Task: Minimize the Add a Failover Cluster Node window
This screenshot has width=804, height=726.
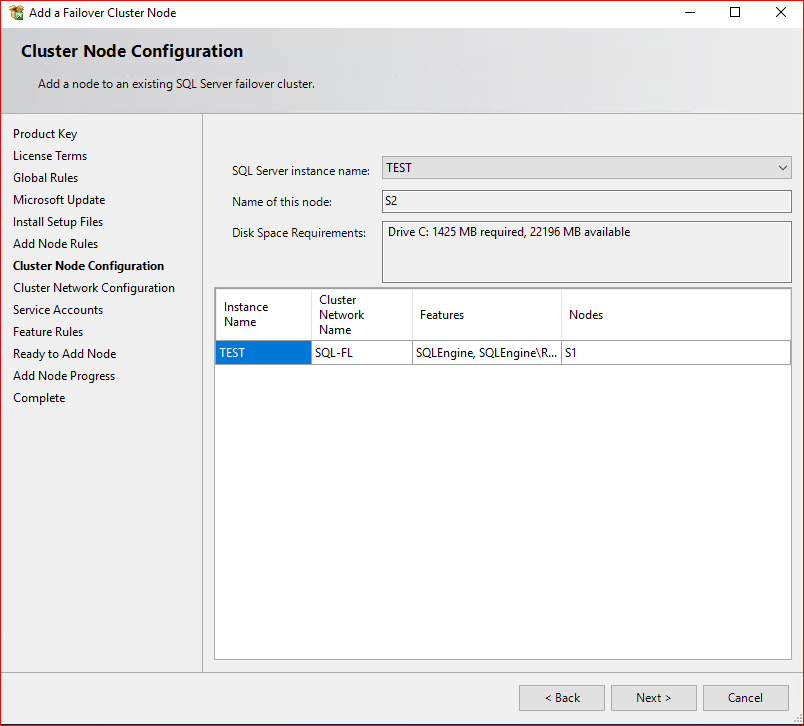Action: pos(690,13)
